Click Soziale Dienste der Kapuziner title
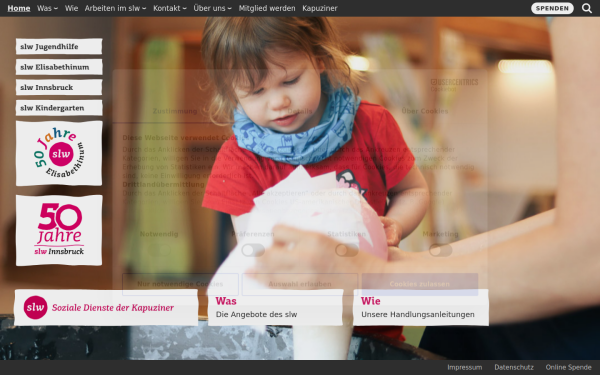 (x=113, y=308)
